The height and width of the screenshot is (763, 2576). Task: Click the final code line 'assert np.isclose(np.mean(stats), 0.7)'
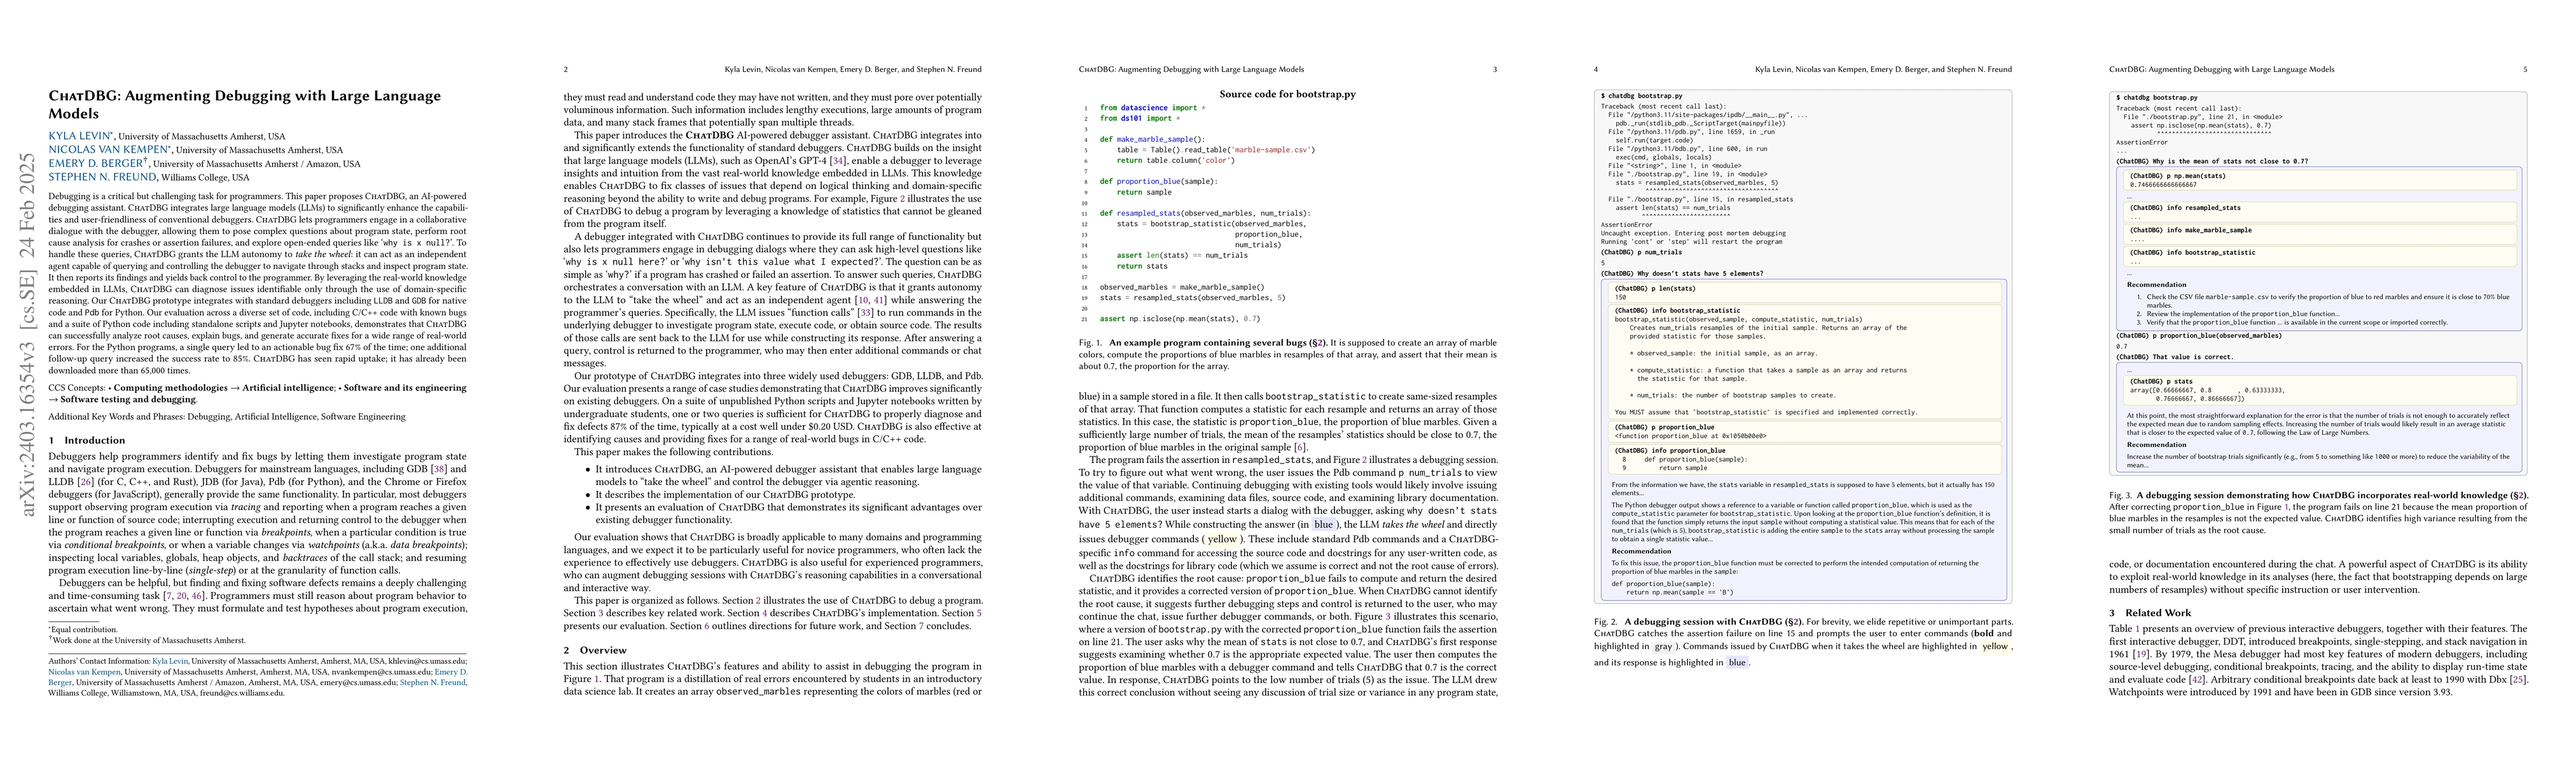[1180, 319]
